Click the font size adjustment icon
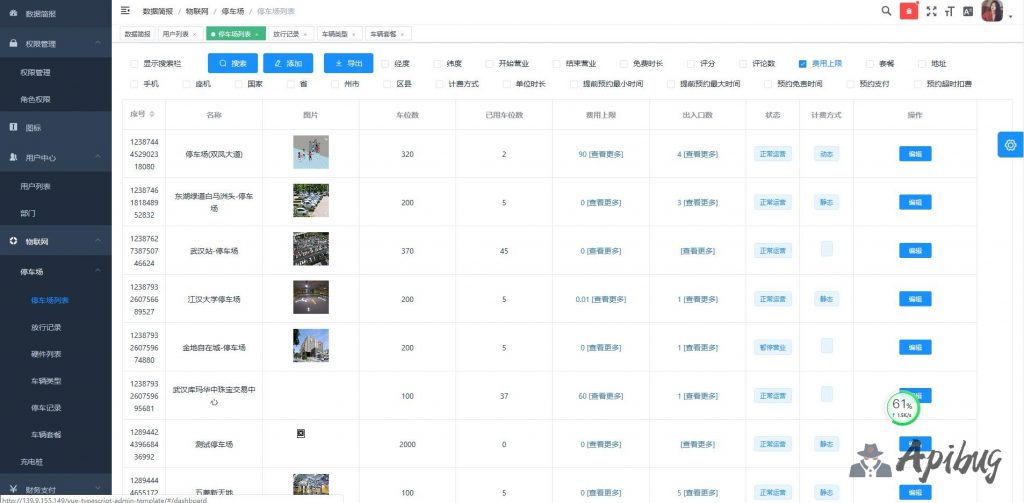 pos(949,11)
